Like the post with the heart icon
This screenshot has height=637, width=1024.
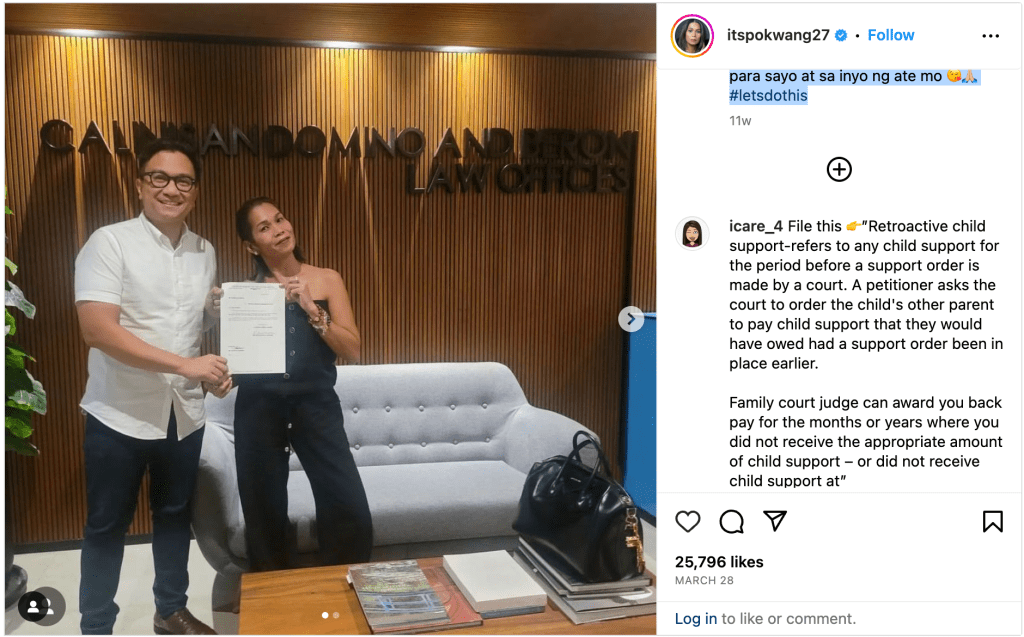click(x=688, y=521)
